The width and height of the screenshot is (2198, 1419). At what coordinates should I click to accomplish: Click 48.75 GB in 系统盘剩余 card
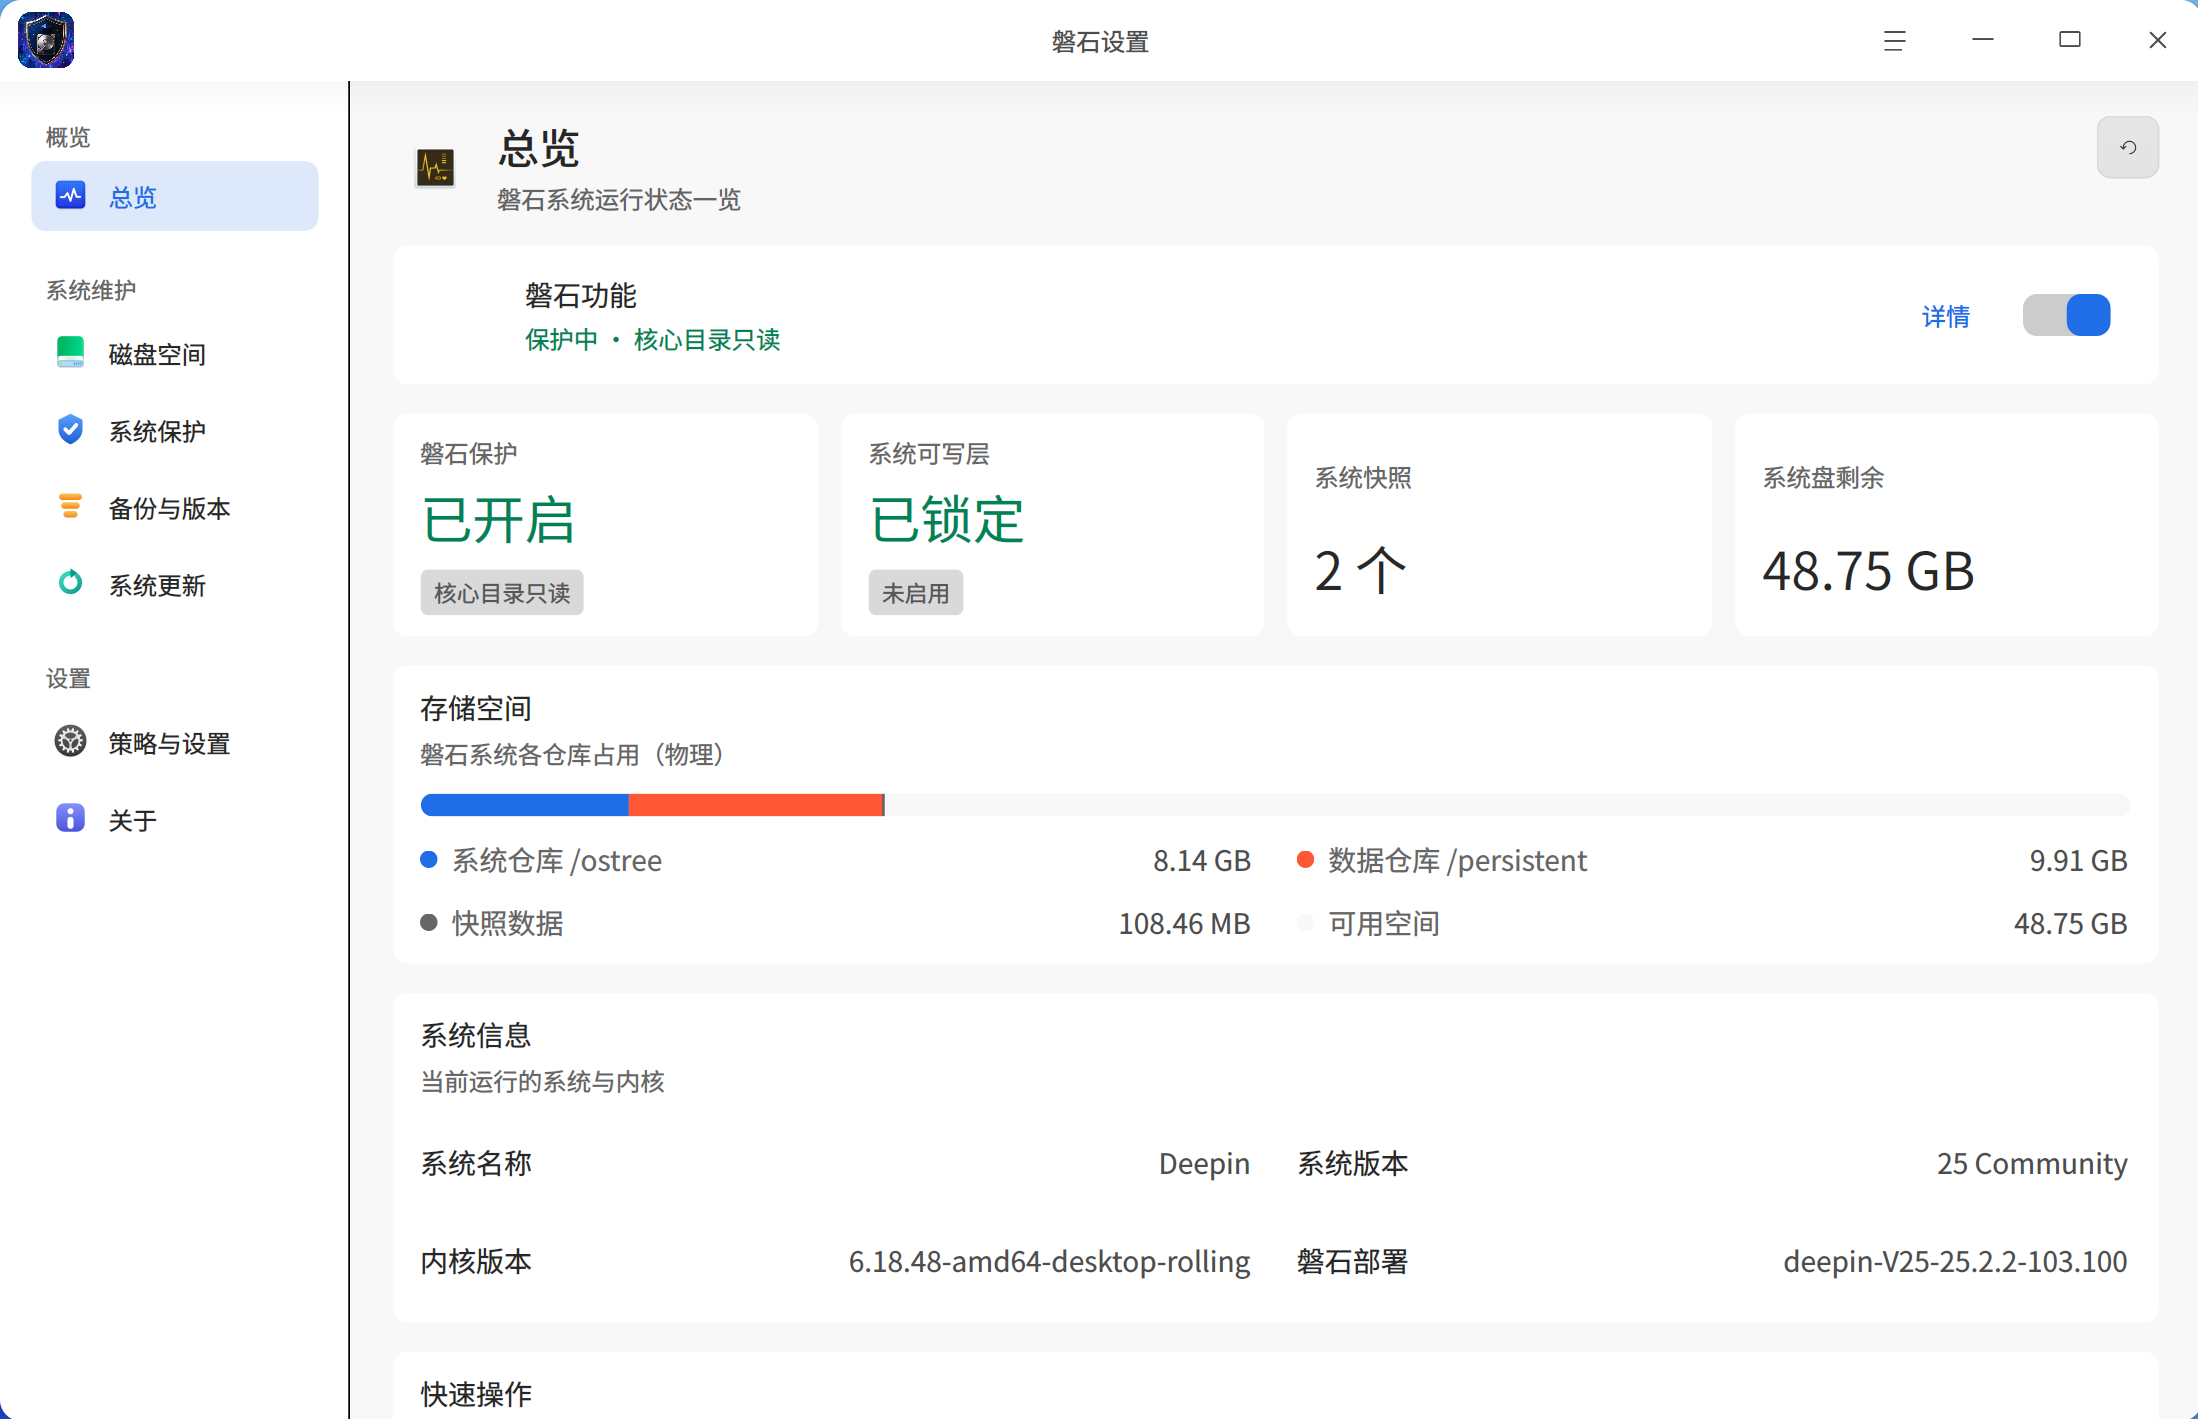pyautogui.click(x=1867, y=571)
